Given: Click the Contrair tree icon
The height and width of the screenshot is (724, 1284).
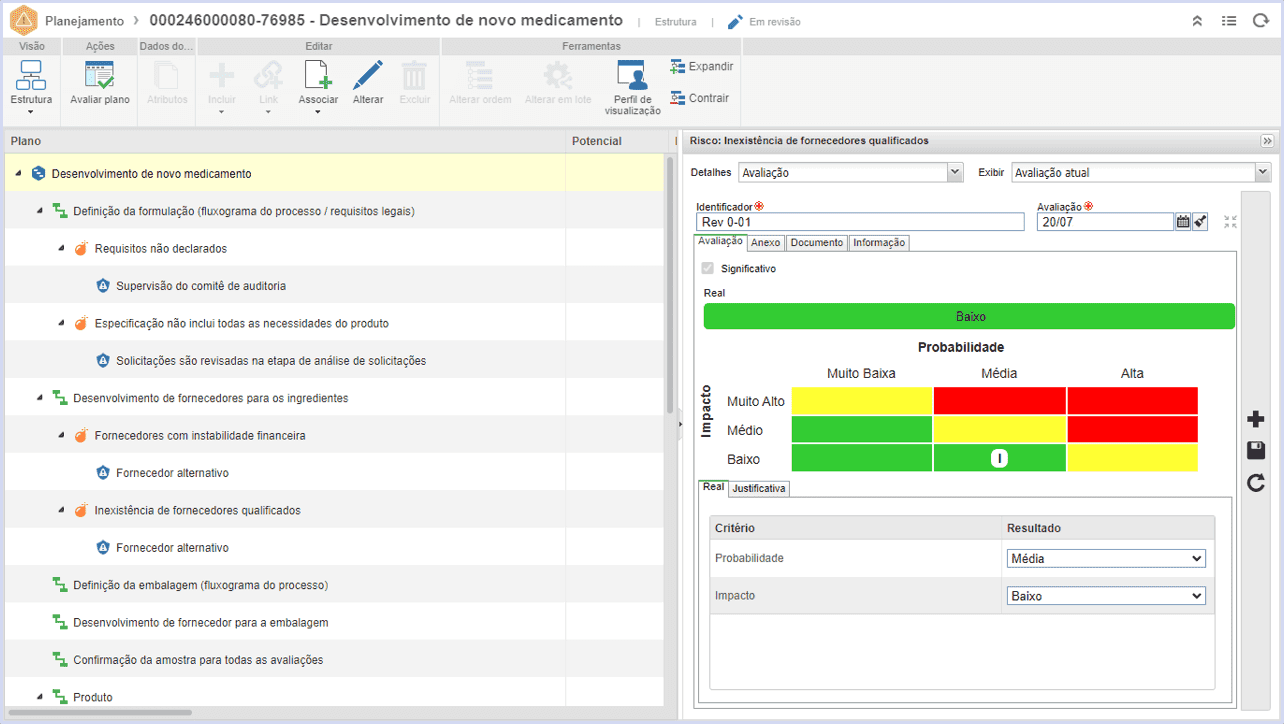Looking at the screenshot, I should coord(677,98).
